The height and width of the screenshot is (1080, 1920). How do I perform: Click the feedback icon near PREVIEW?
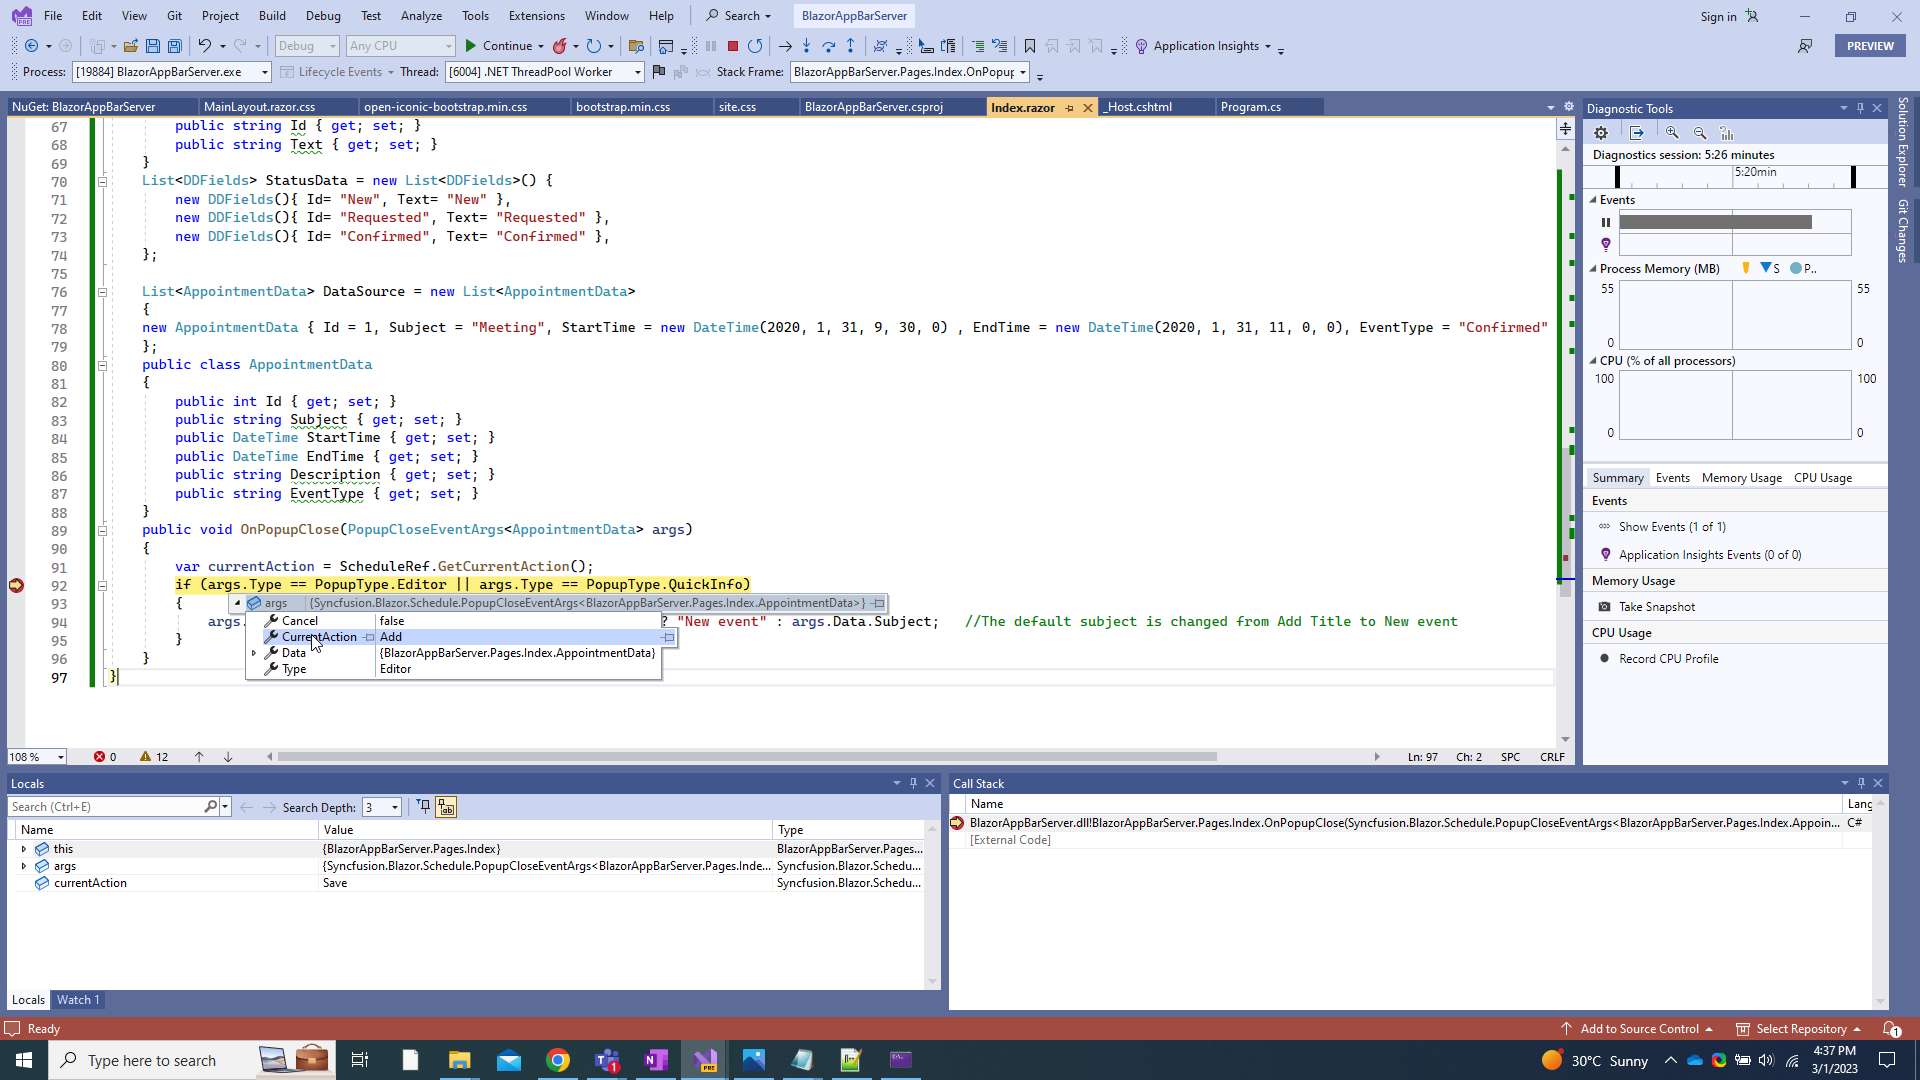pyautogui.click(x=1805, y=46)
